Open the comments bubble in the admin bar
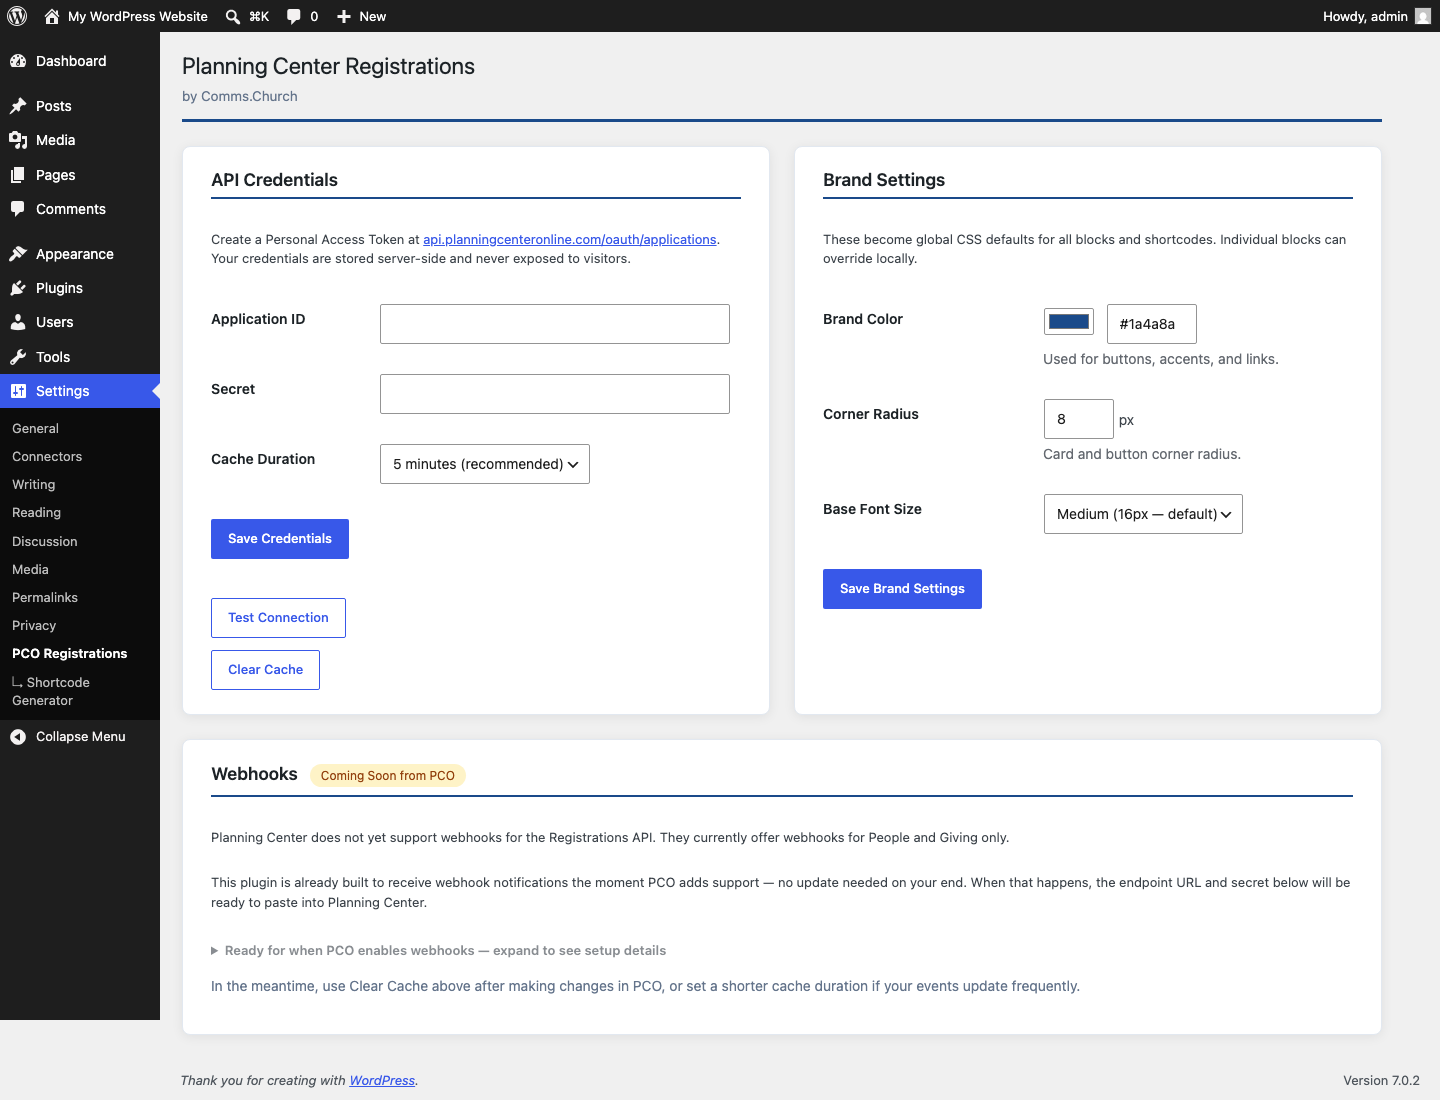 [293, 16]
